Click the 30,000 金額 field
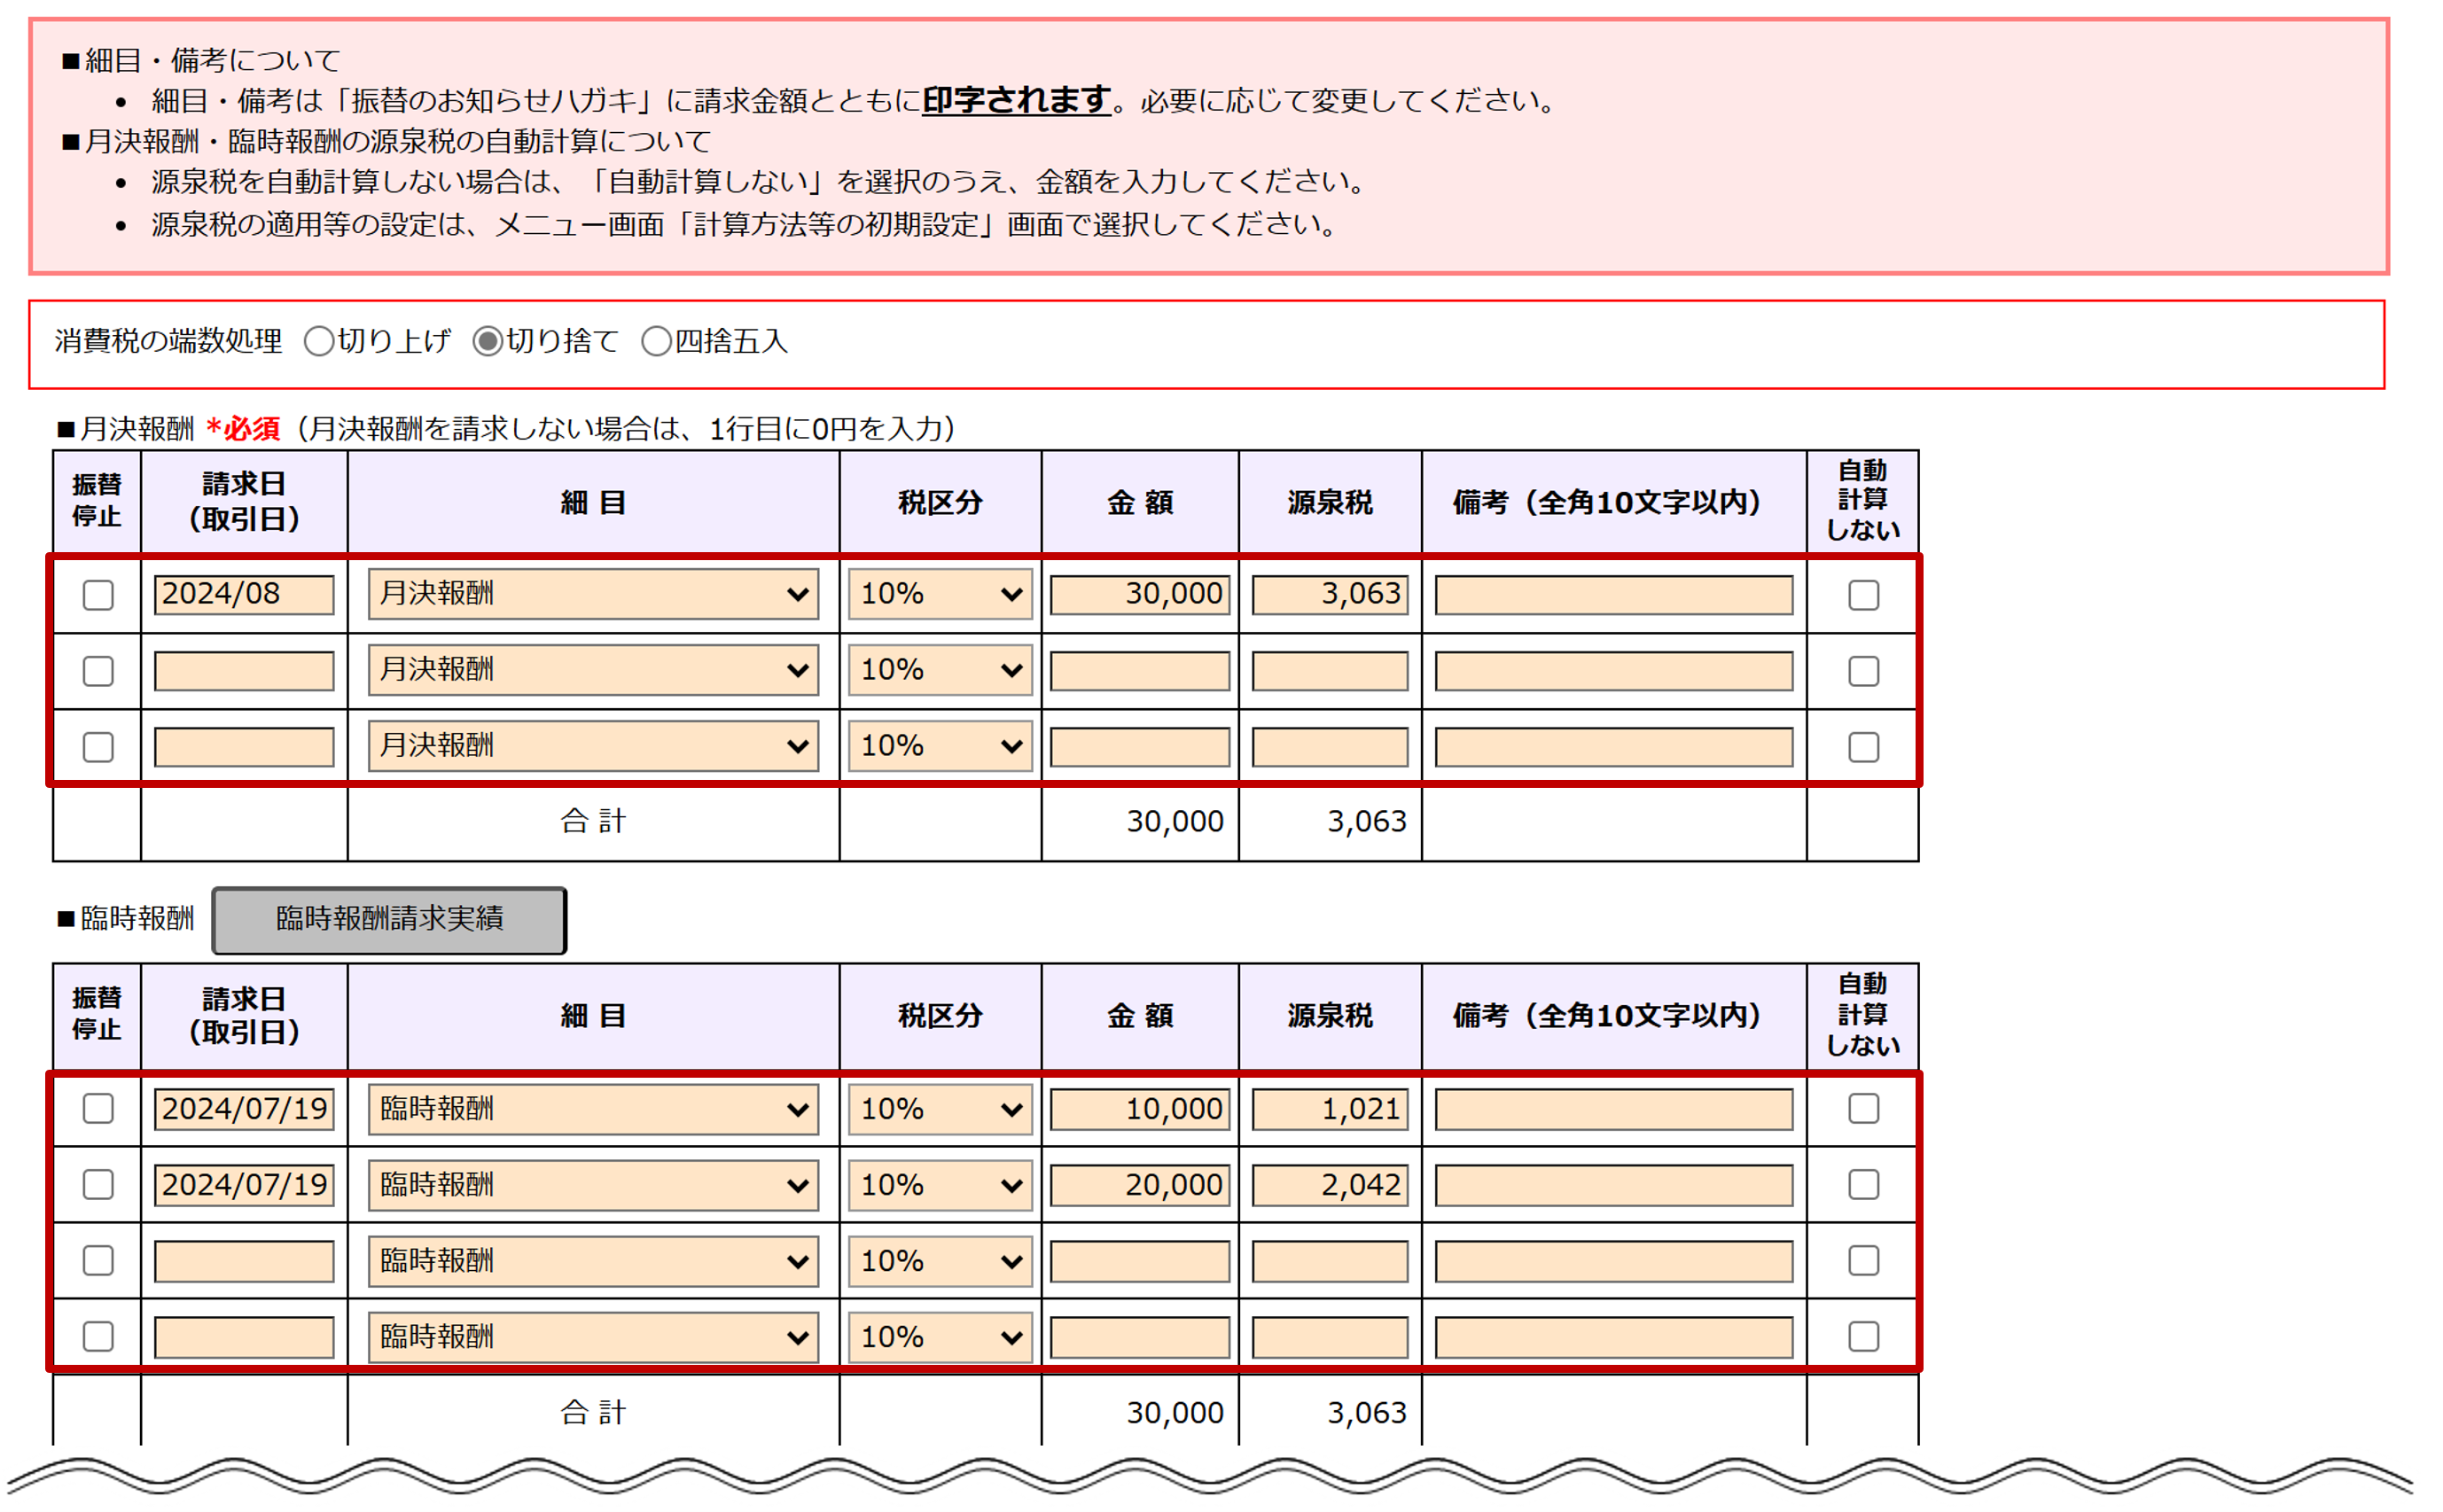Screen dimensions: 2443x1512 pos(1139,594)
